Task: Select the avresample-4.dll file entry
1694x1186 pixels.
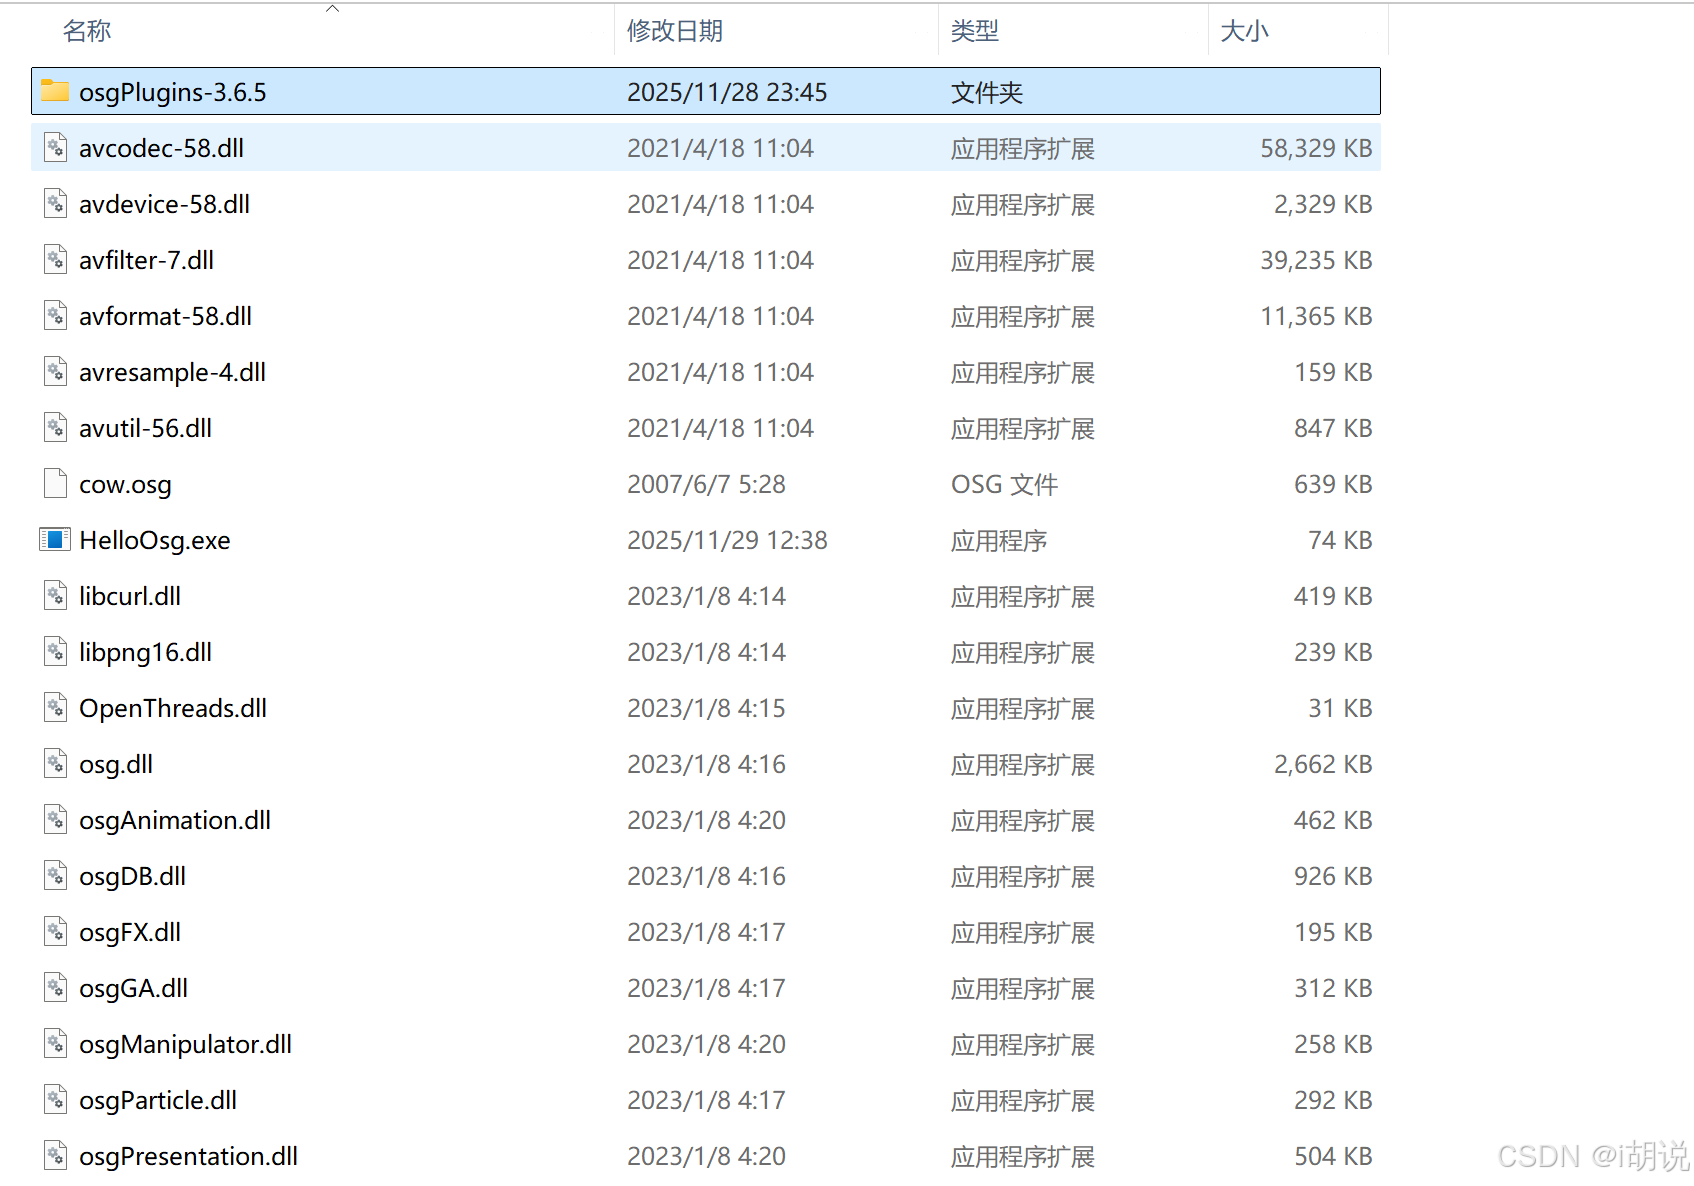Action: (x=172, y=371)
